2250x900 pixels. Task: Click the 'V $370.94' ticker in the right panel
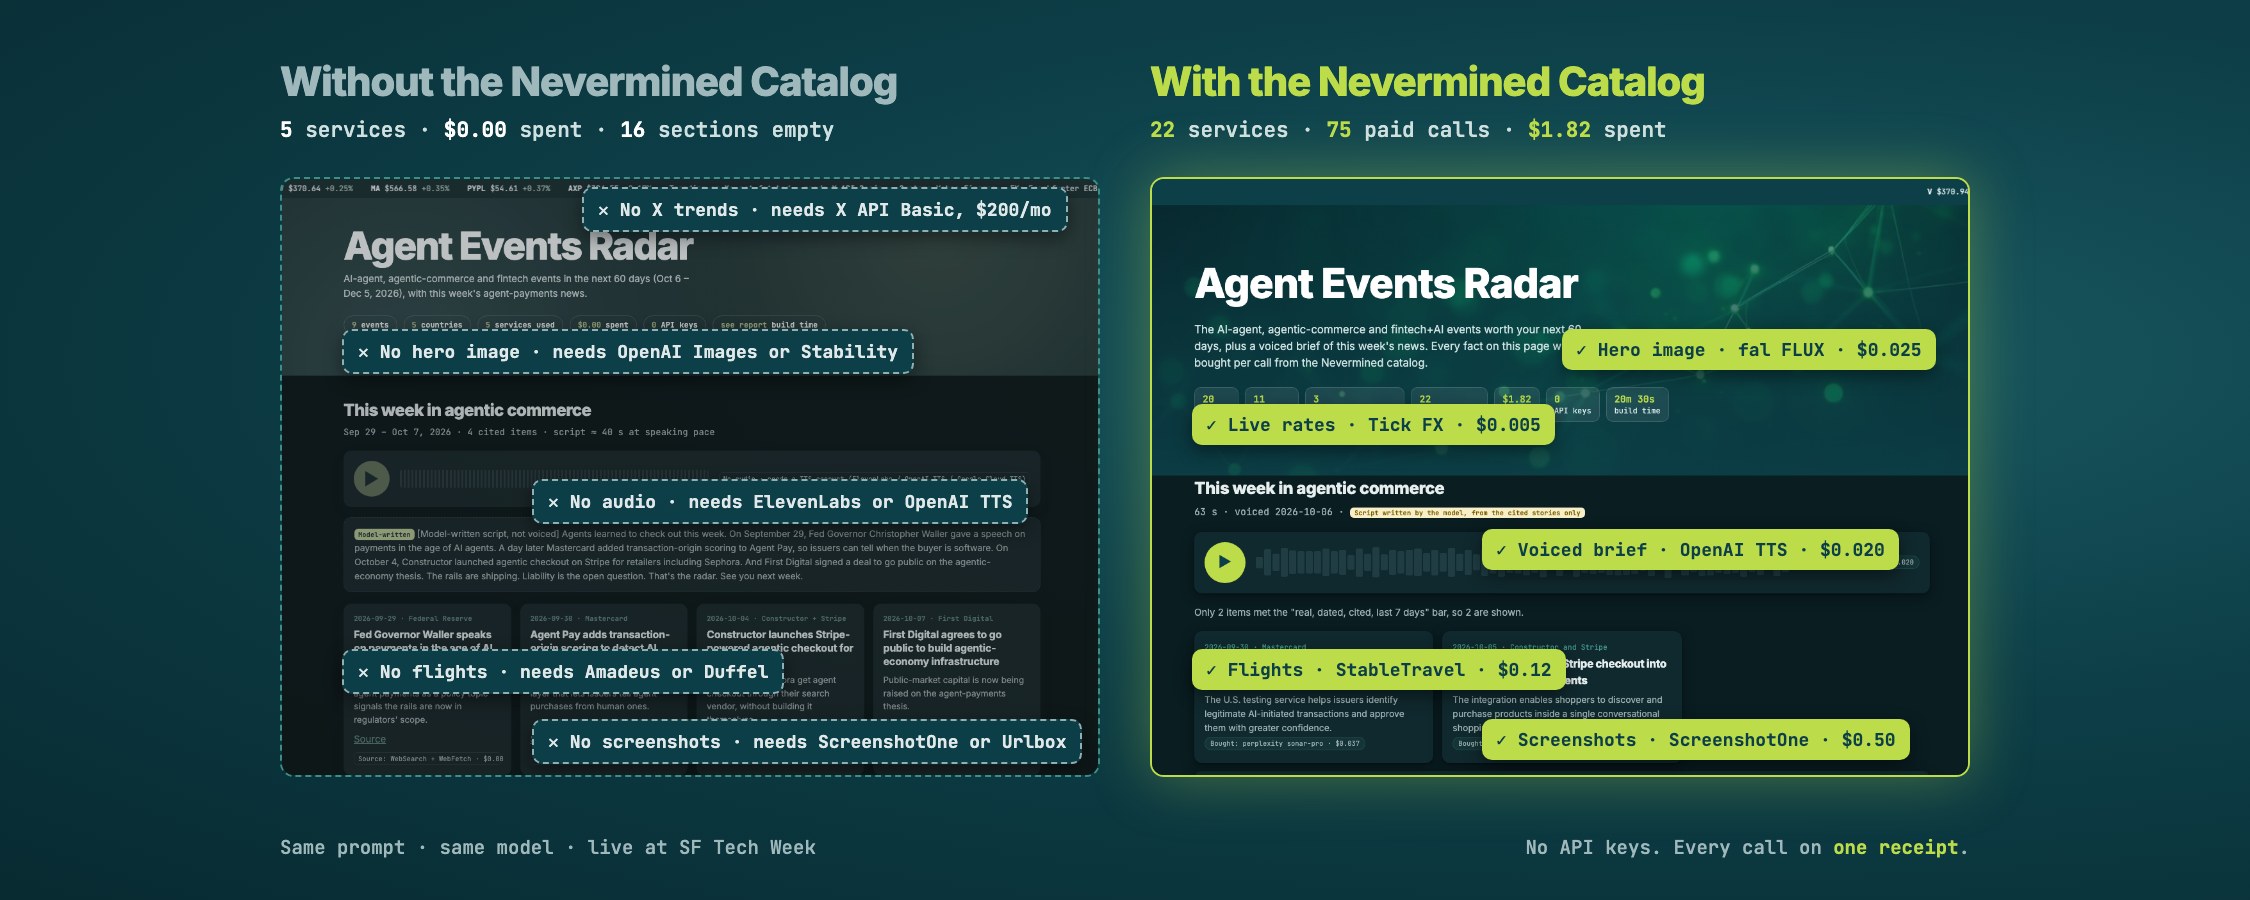(1946, 192)
